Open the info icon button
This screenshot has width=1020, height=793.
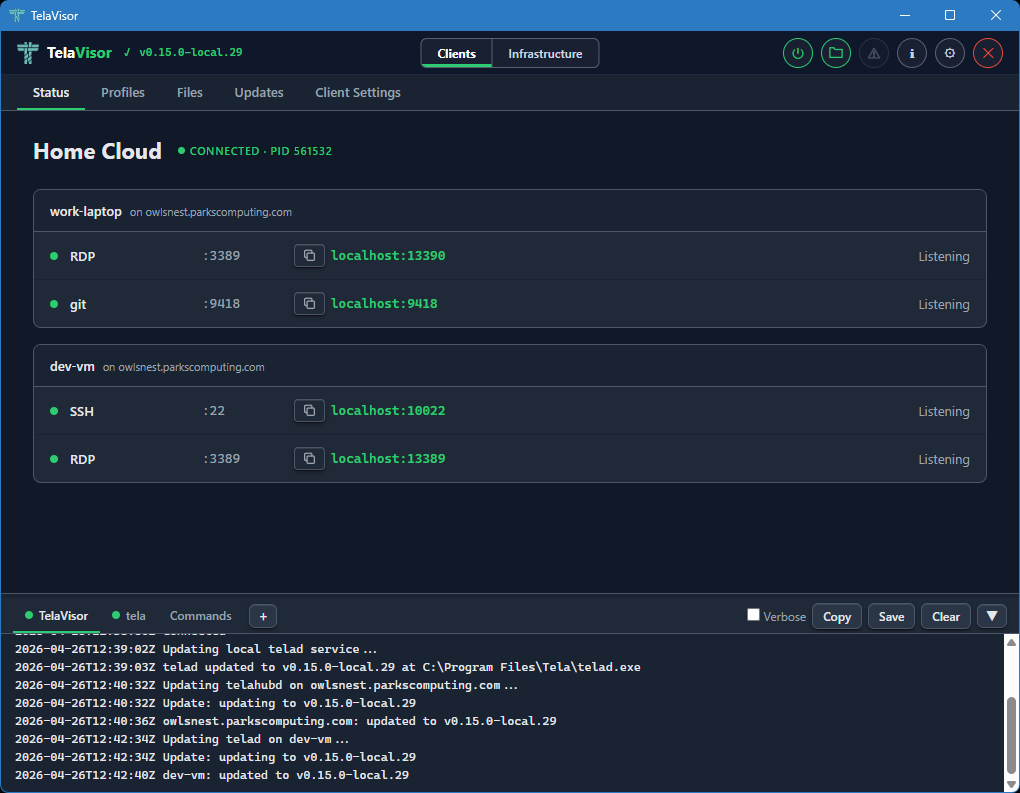pyautogui.click(x=912, y=53)
